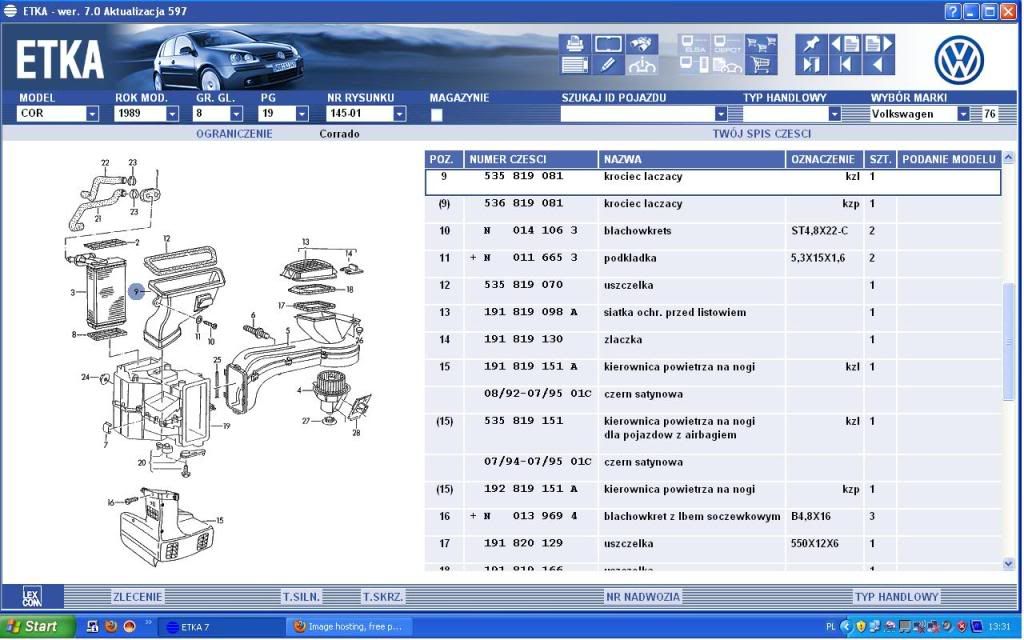The height and width of the screenshot is (640, 1024).
Task: Switch to ETKA 7 taskbar button
Action: [221, 627]
